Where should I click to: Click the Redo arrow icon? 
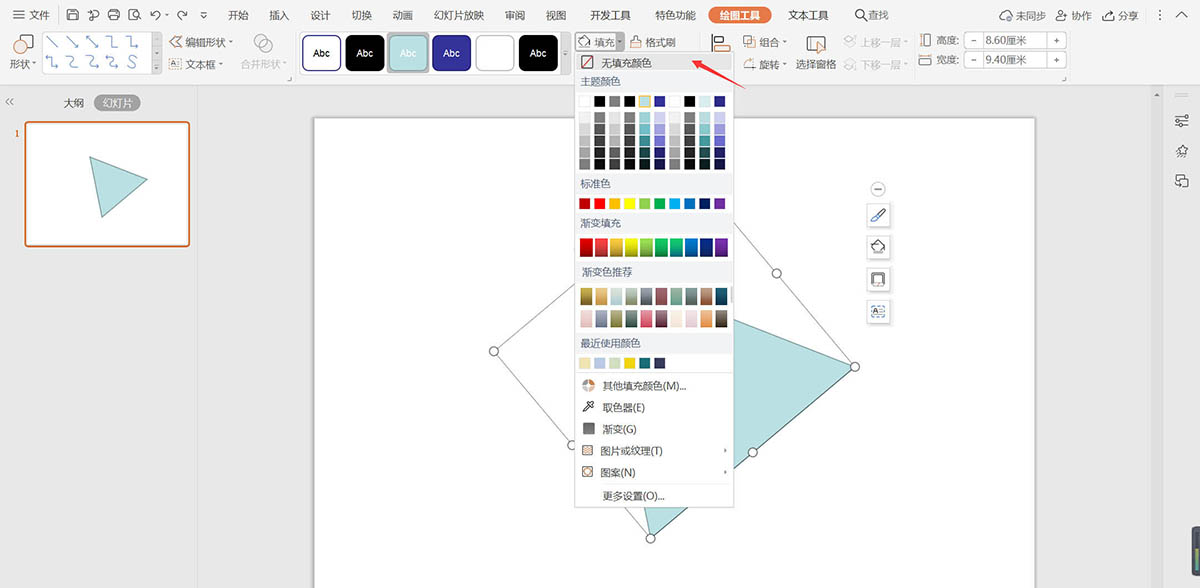[181, 15]
